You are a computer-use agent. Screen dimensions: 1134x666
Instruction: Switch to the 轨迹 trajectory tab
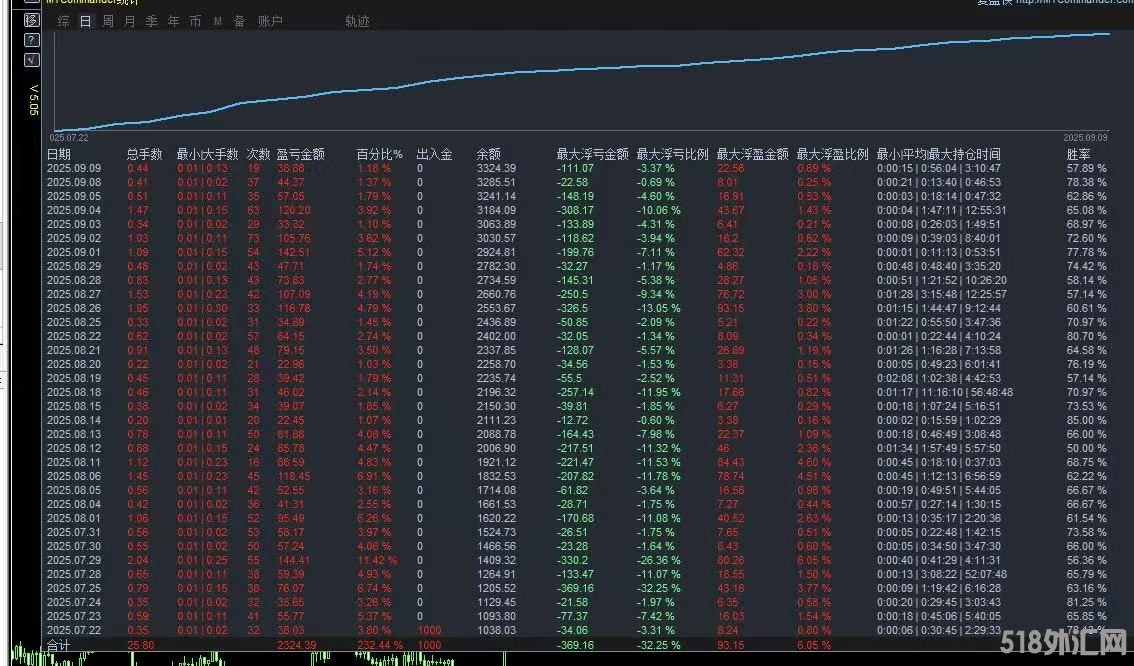click(x=357, y=20)
